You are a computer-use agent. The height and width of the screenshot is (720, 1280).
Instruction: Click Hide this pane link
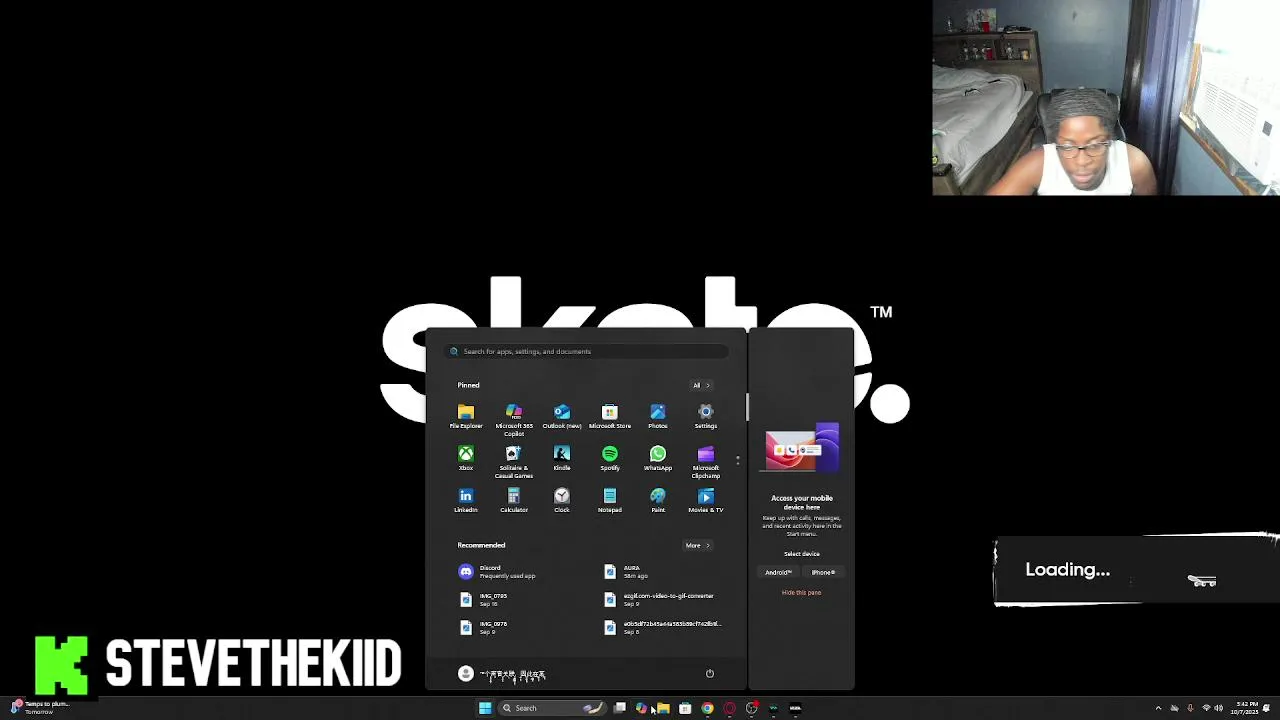pyautogui.click(x=801, y=592)
